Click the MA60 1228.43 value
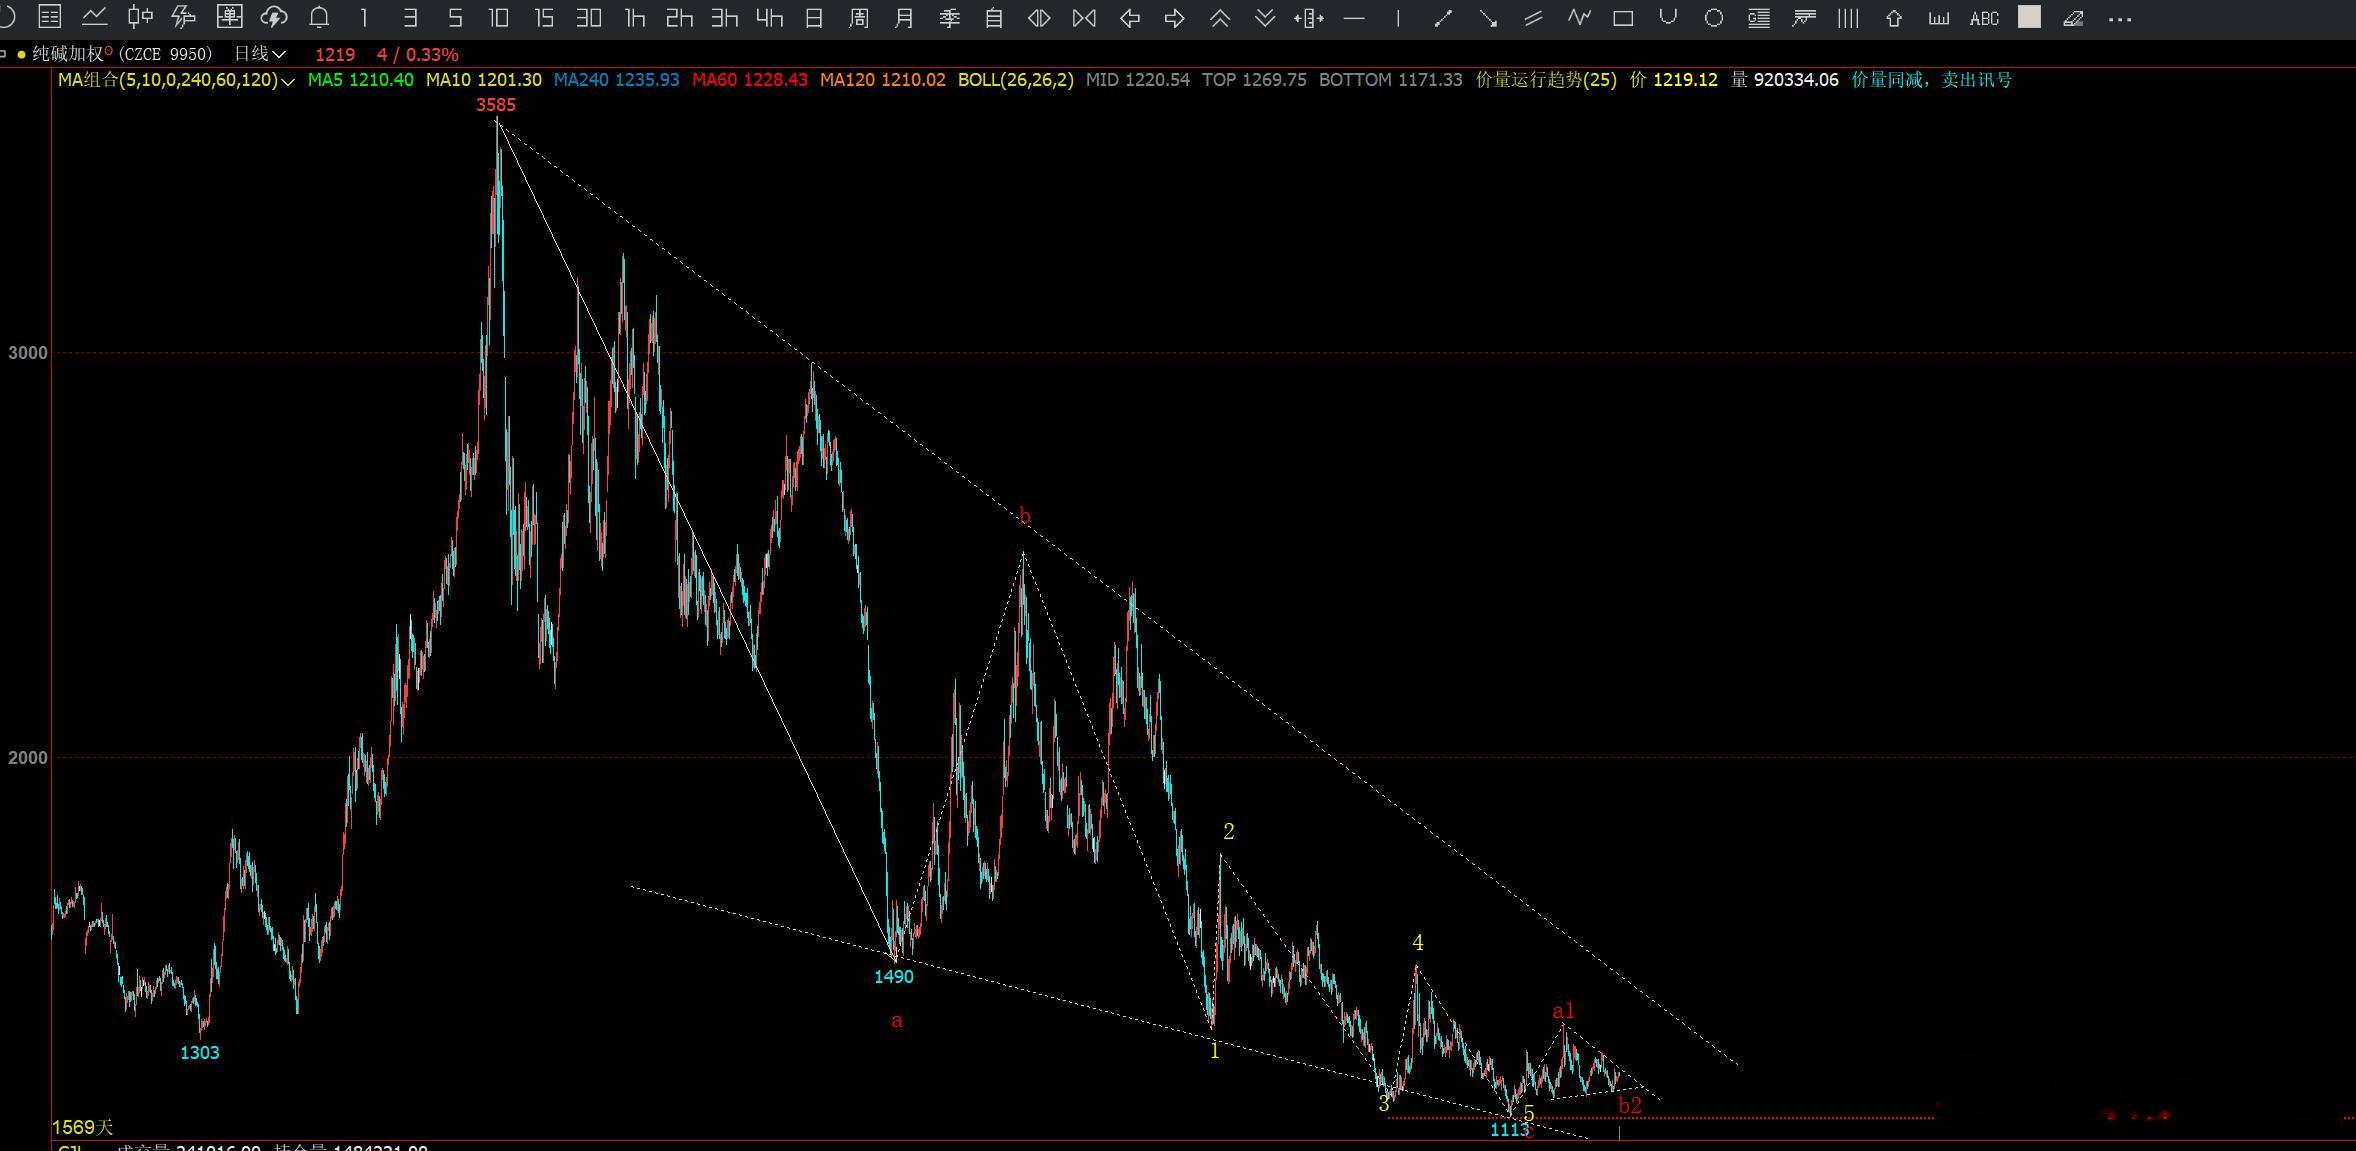 pyautogui.click(x=749, y=80)
